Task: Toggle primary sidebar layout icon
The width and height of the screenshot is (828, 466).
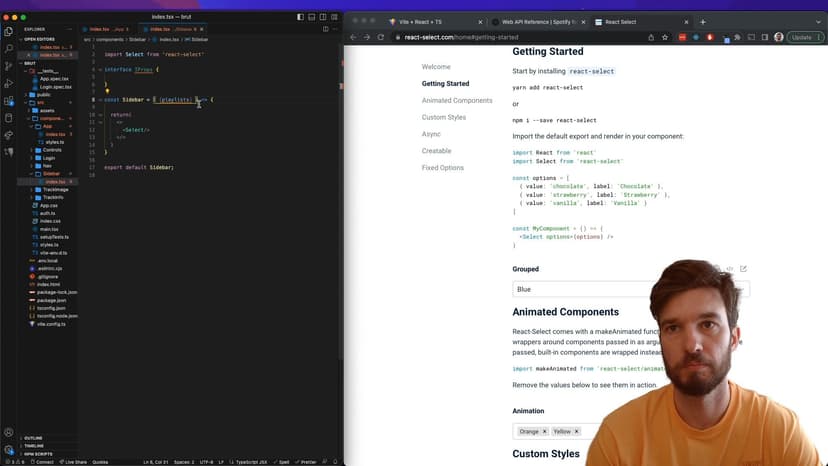Action: [302, 17]
